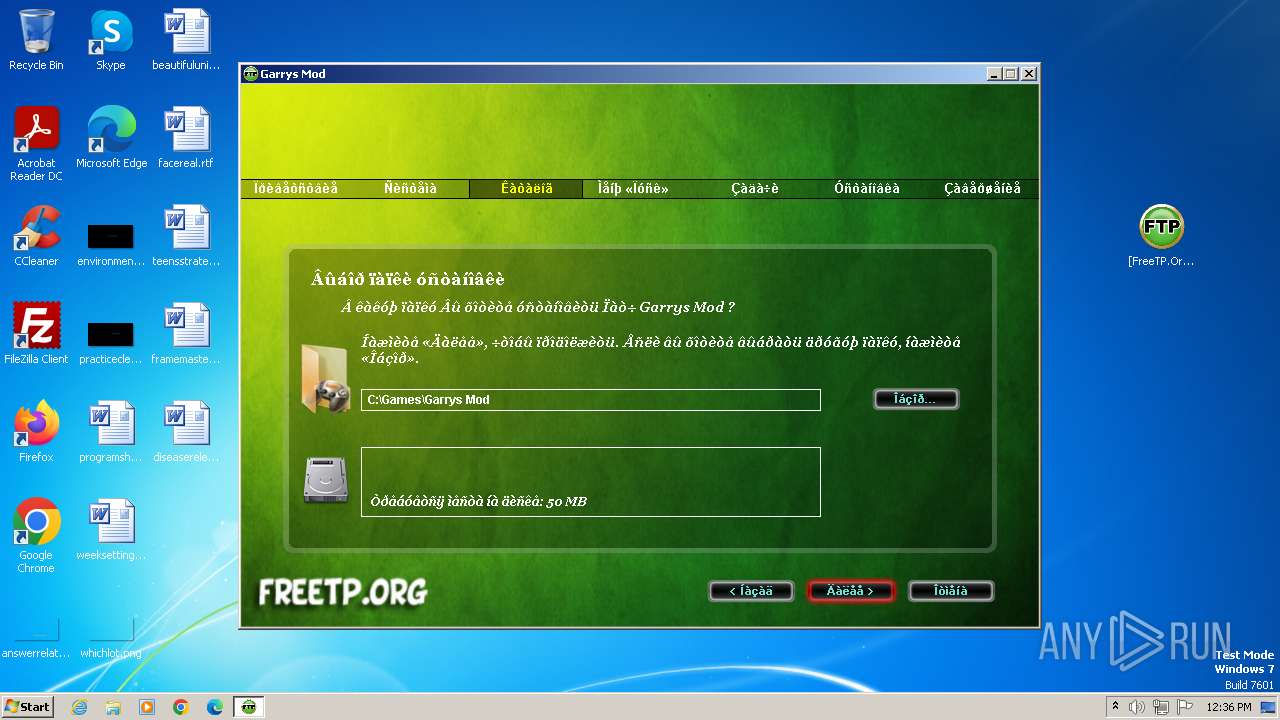Viewport: 1280px width, 720px height.
Task: Click the cancel button right of next
Action: 951,591
